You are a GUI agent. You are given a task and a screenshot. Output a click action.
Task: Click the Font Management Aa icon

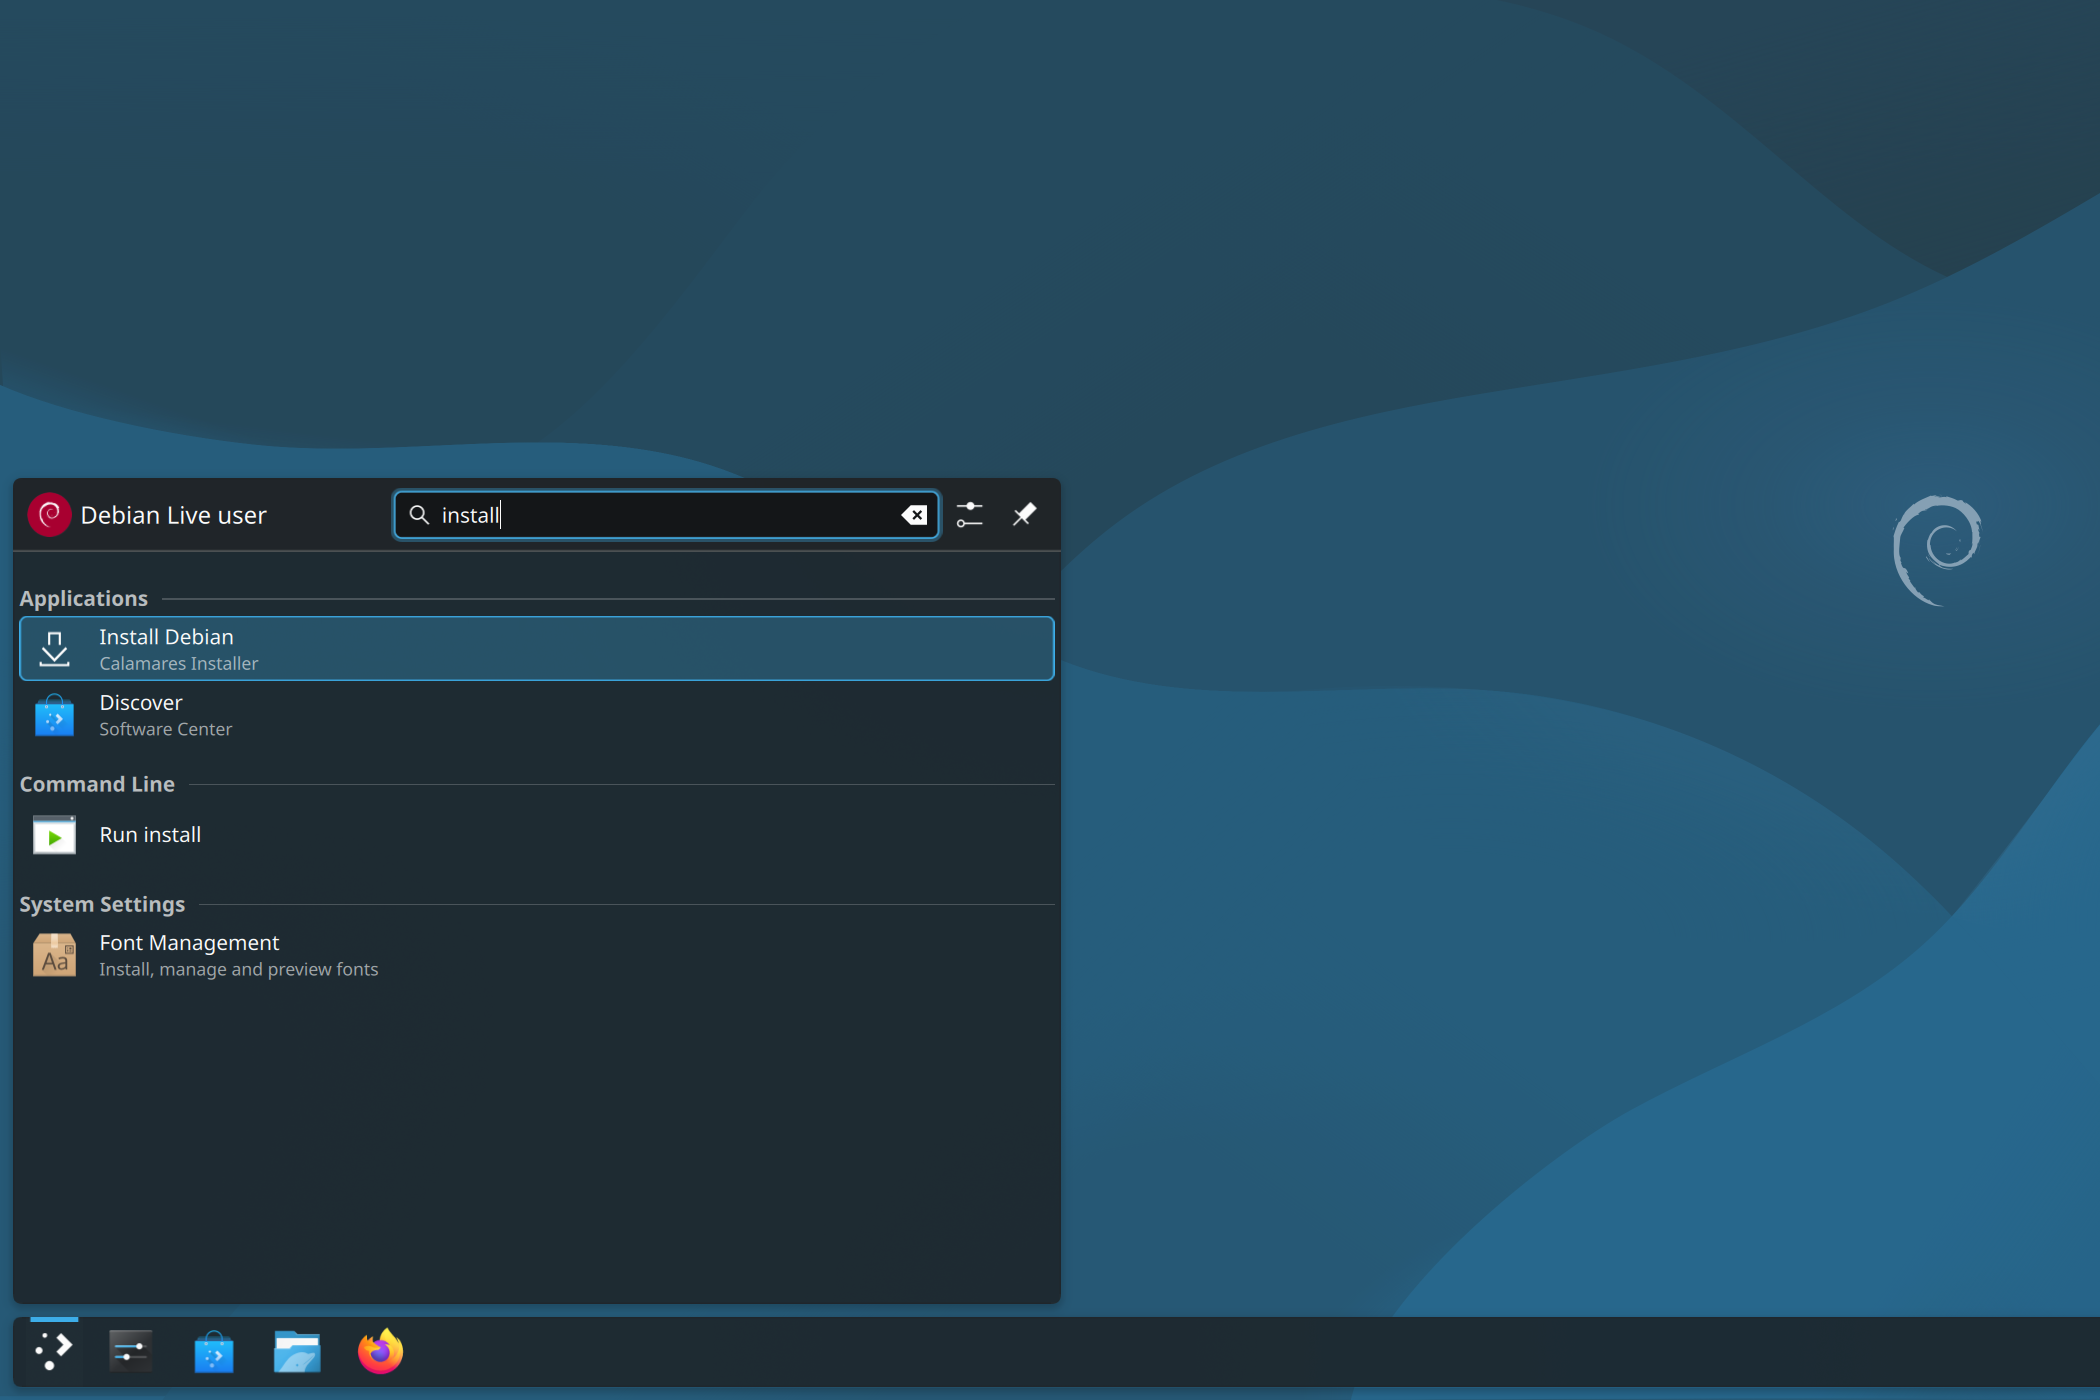point(54,955)
